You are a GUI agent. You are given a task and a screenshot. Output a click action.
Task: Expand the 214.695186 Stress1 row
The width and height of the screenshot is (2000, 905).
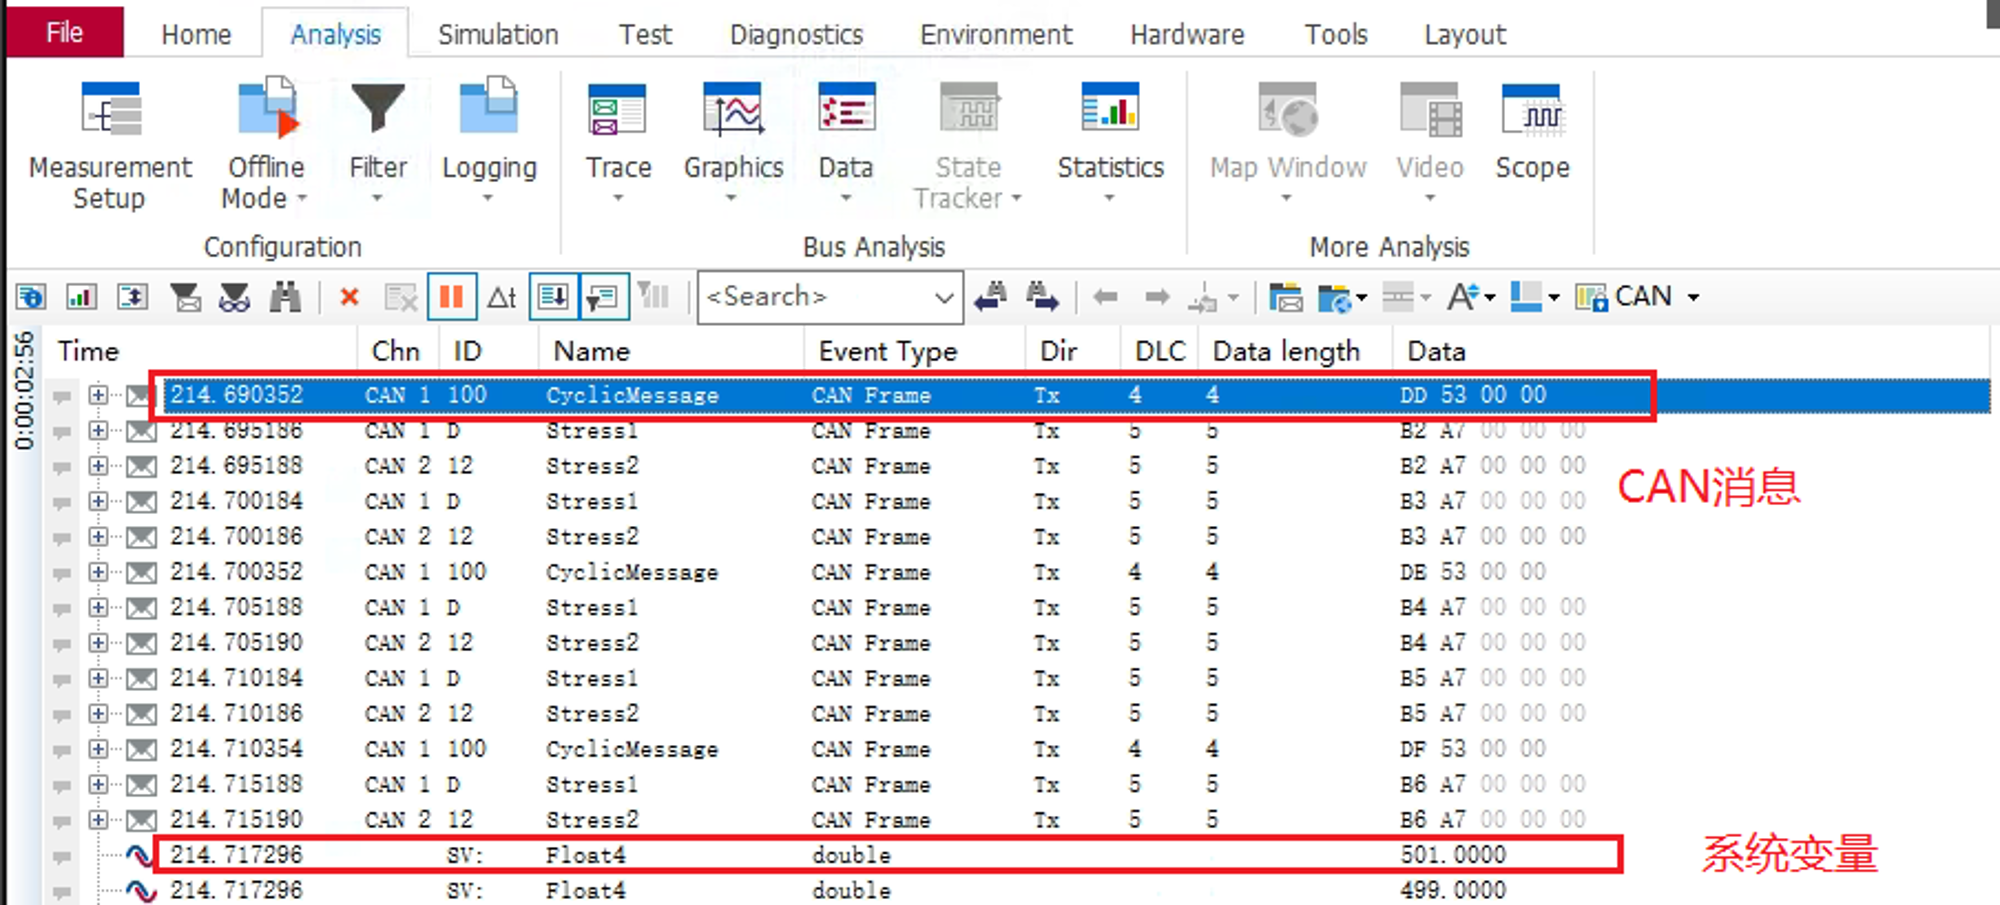tap(97, 431)
